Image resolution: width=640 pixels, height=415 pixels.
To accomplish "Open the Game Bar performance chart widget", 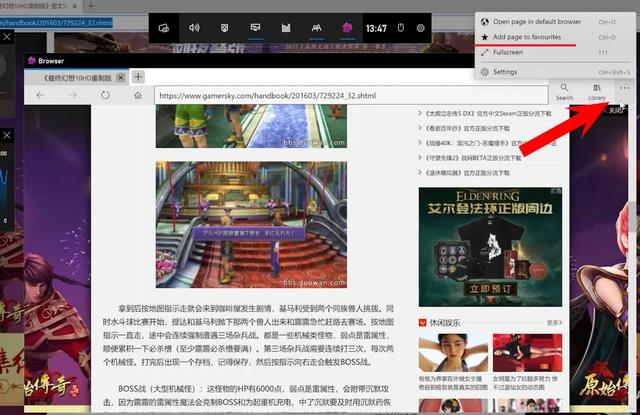I will coord(286,28).
